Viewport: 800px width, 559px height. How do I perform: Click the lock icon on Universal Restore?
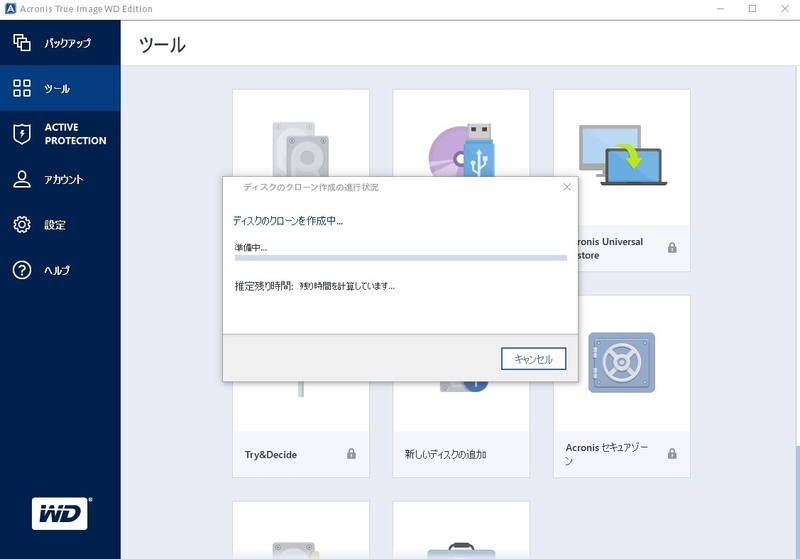pyautogui.click(x=672, y=247)
